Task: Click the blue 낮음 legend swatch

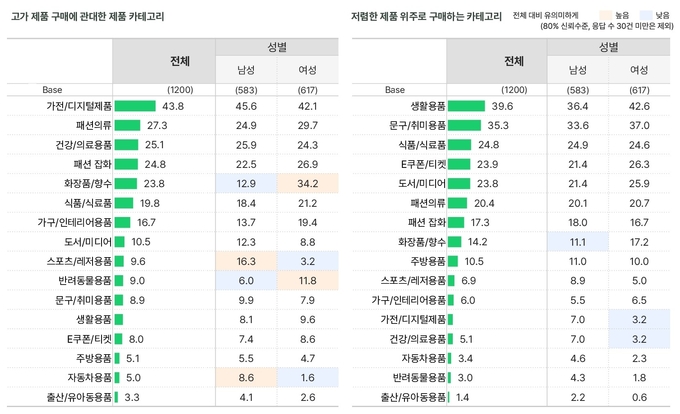Action: click(x=648, y=16)
